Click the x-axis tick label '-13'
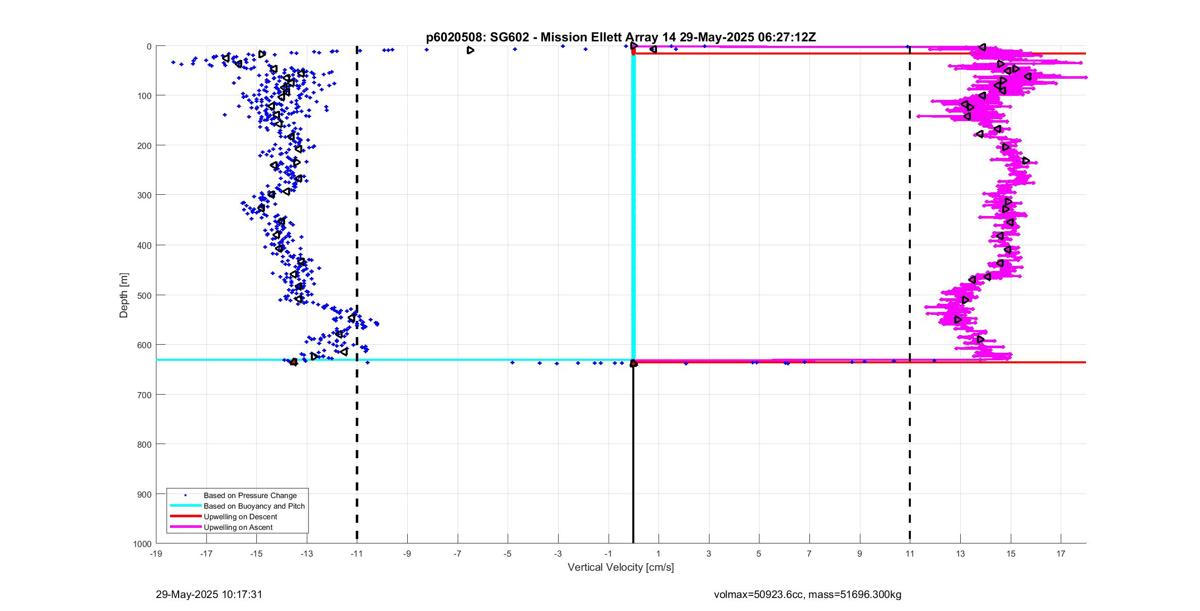The width and height of the screenshot is (1200, 611). pyautogui.click(x=306, y=553)
